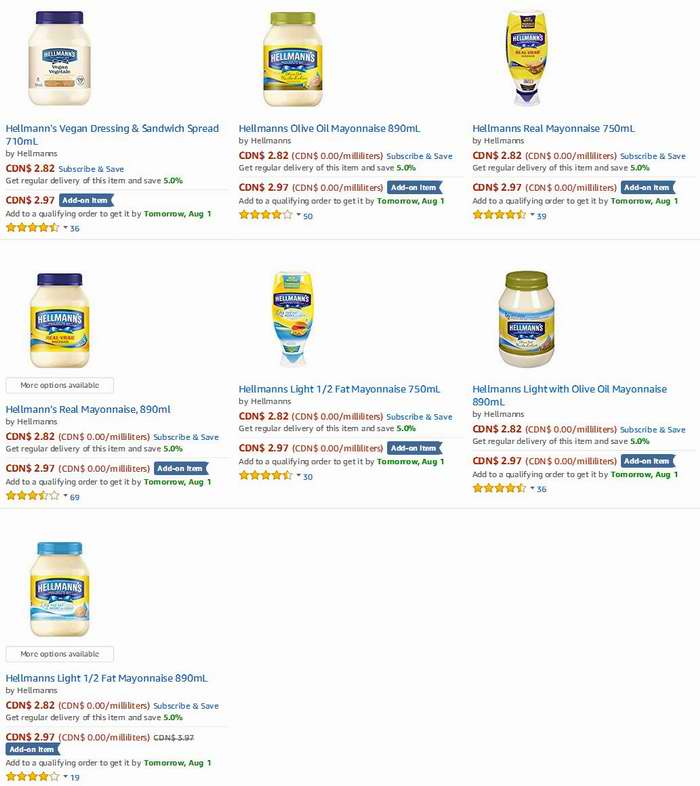Click the Add-on Item badge under Vegan Dressing
This screenshot has height=786, width=700.
point(86,200)
